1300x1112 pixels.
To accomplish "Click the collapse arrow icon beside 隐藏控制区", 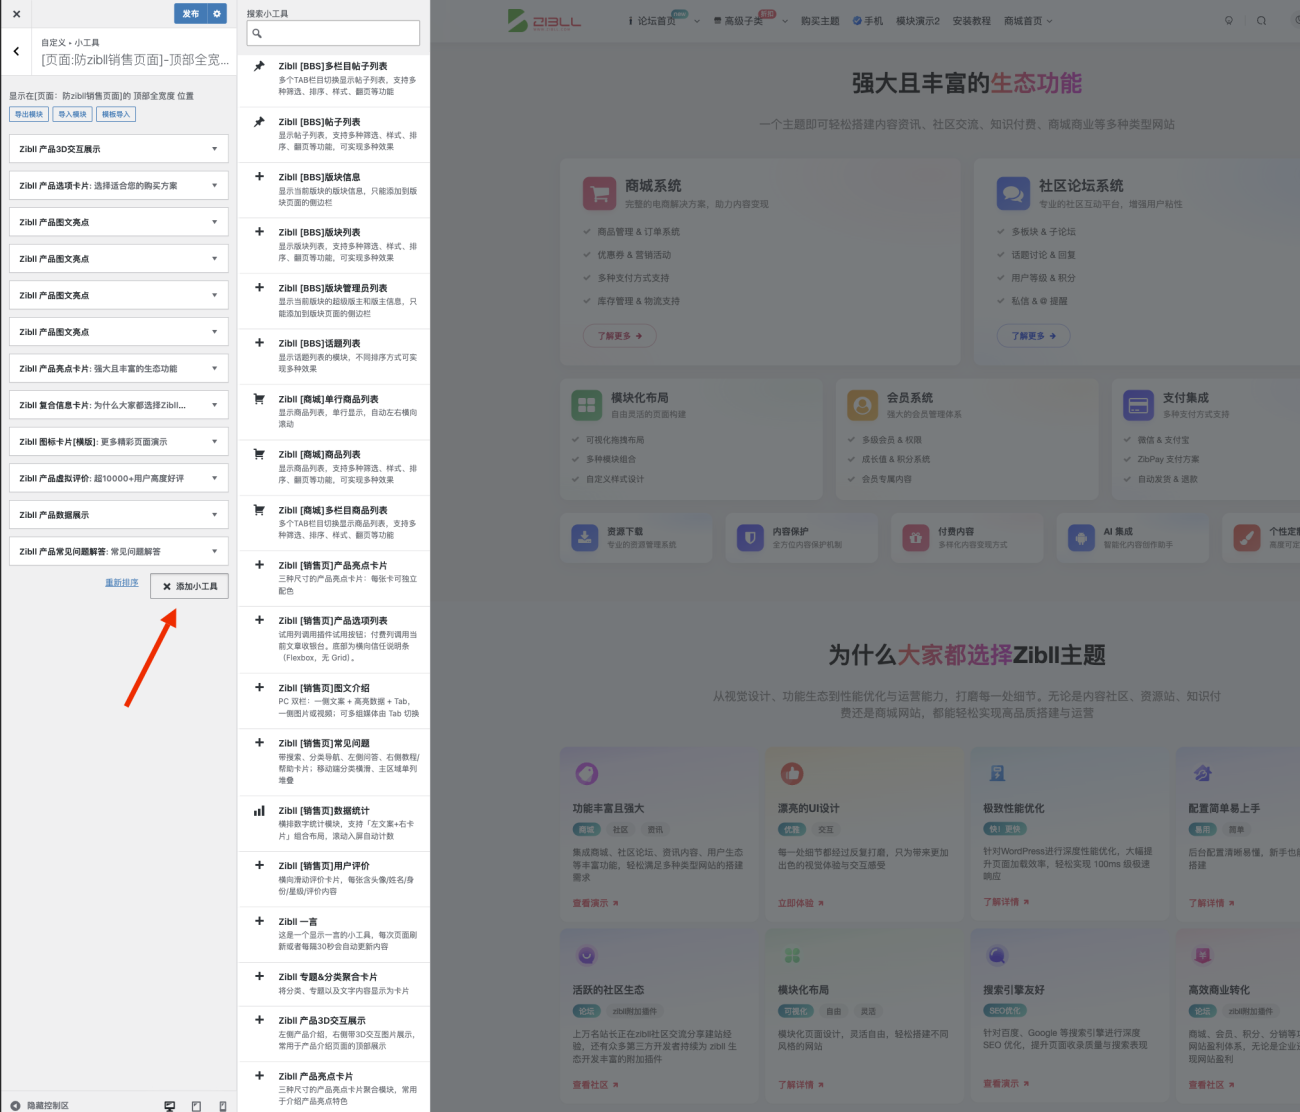I will (x=15, y=1105).
